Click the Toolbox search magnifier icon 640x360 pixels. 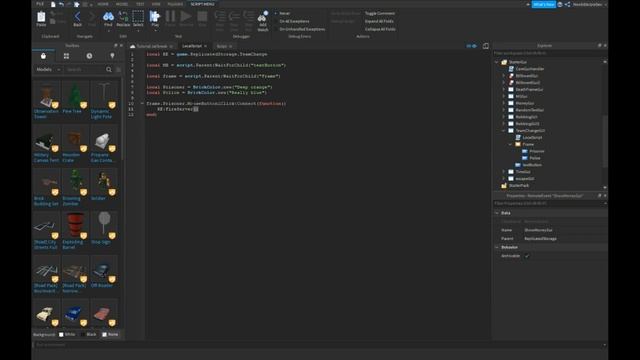coord(109,70)
